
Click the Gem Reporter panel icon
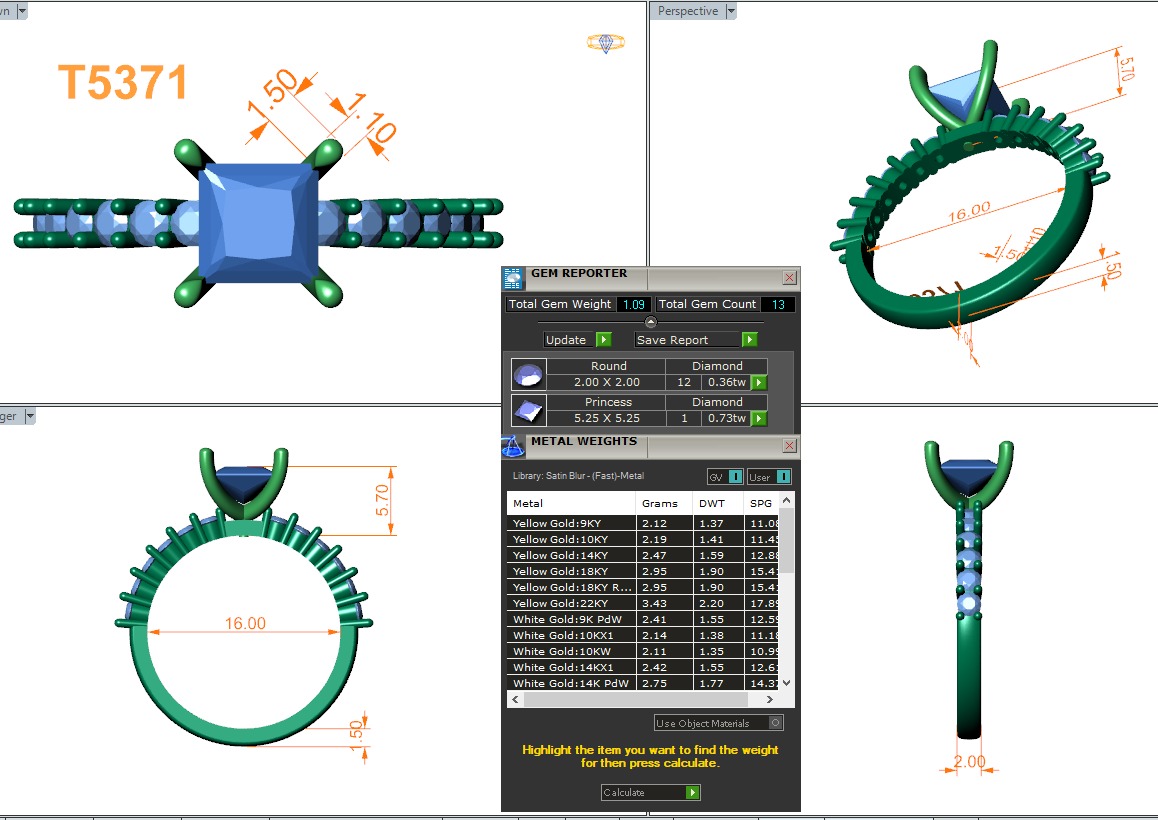tap(513, 278)
